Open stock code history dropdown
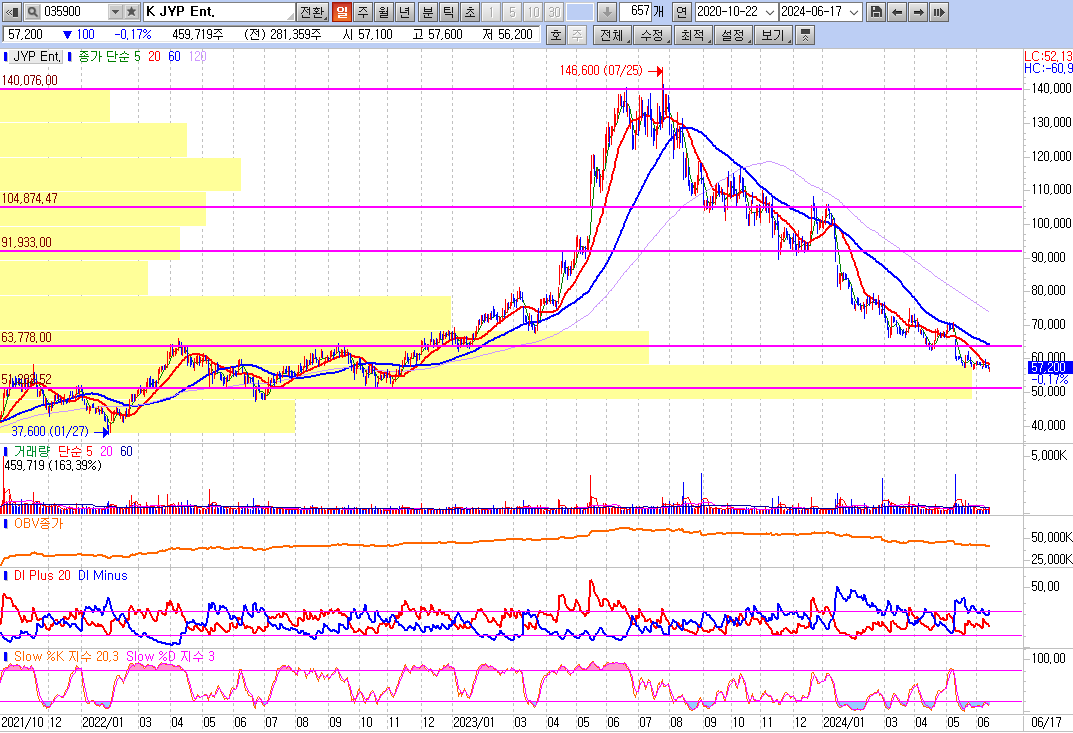1073x733 pixels. (115, 12)
